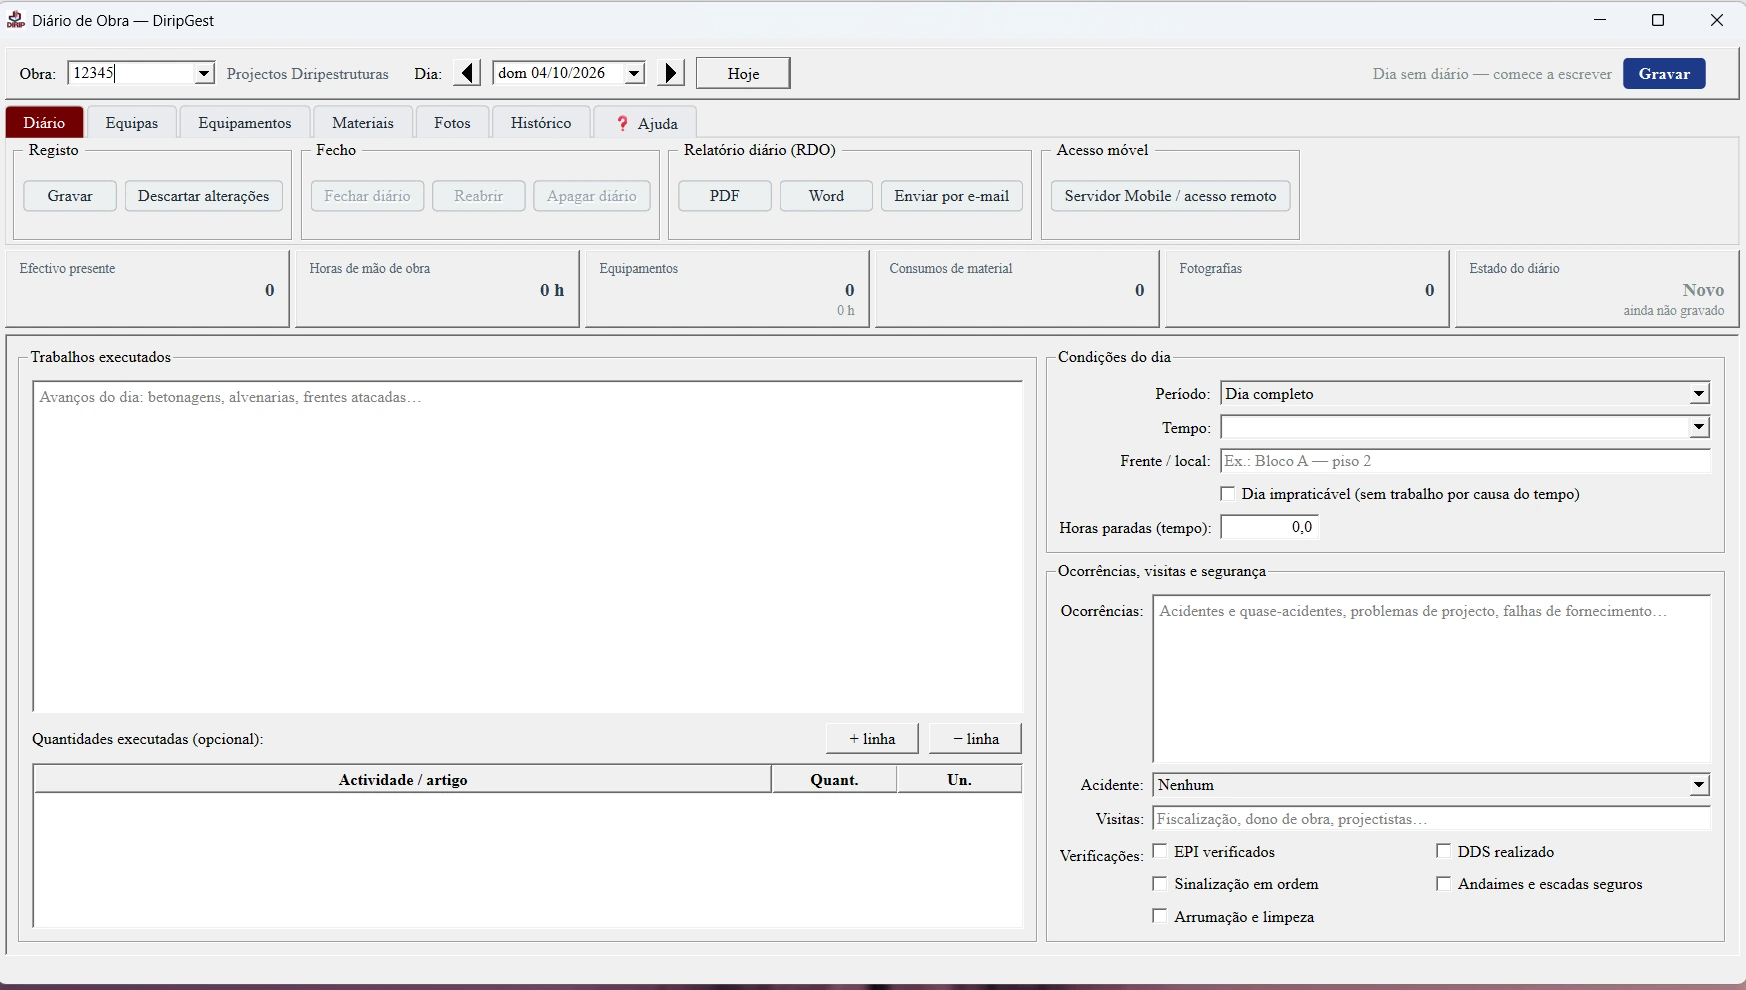Check Andaimes e escadas seguros
This screenshot has width=1746, height=990.
point(1444,884)
